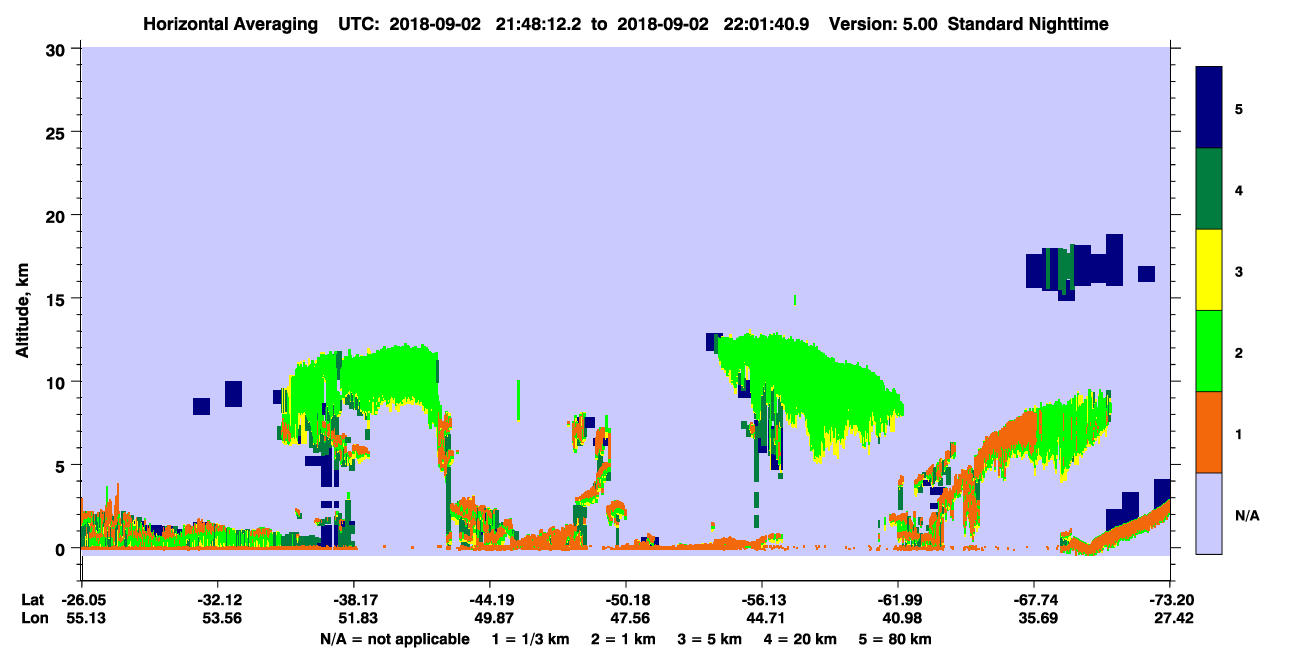
Task: Click the orange level 1 color swatch
Action: coord(1209,432)
